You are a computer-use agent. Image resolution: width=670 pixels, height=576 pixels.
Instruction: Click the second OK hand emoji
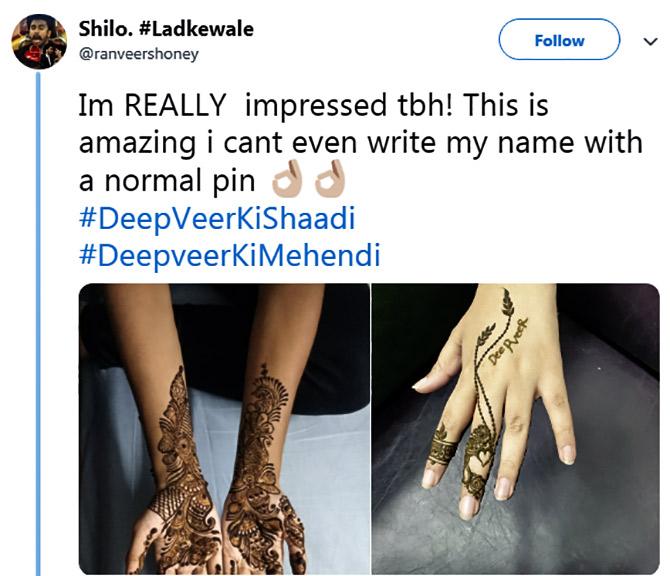pos(330,179)
